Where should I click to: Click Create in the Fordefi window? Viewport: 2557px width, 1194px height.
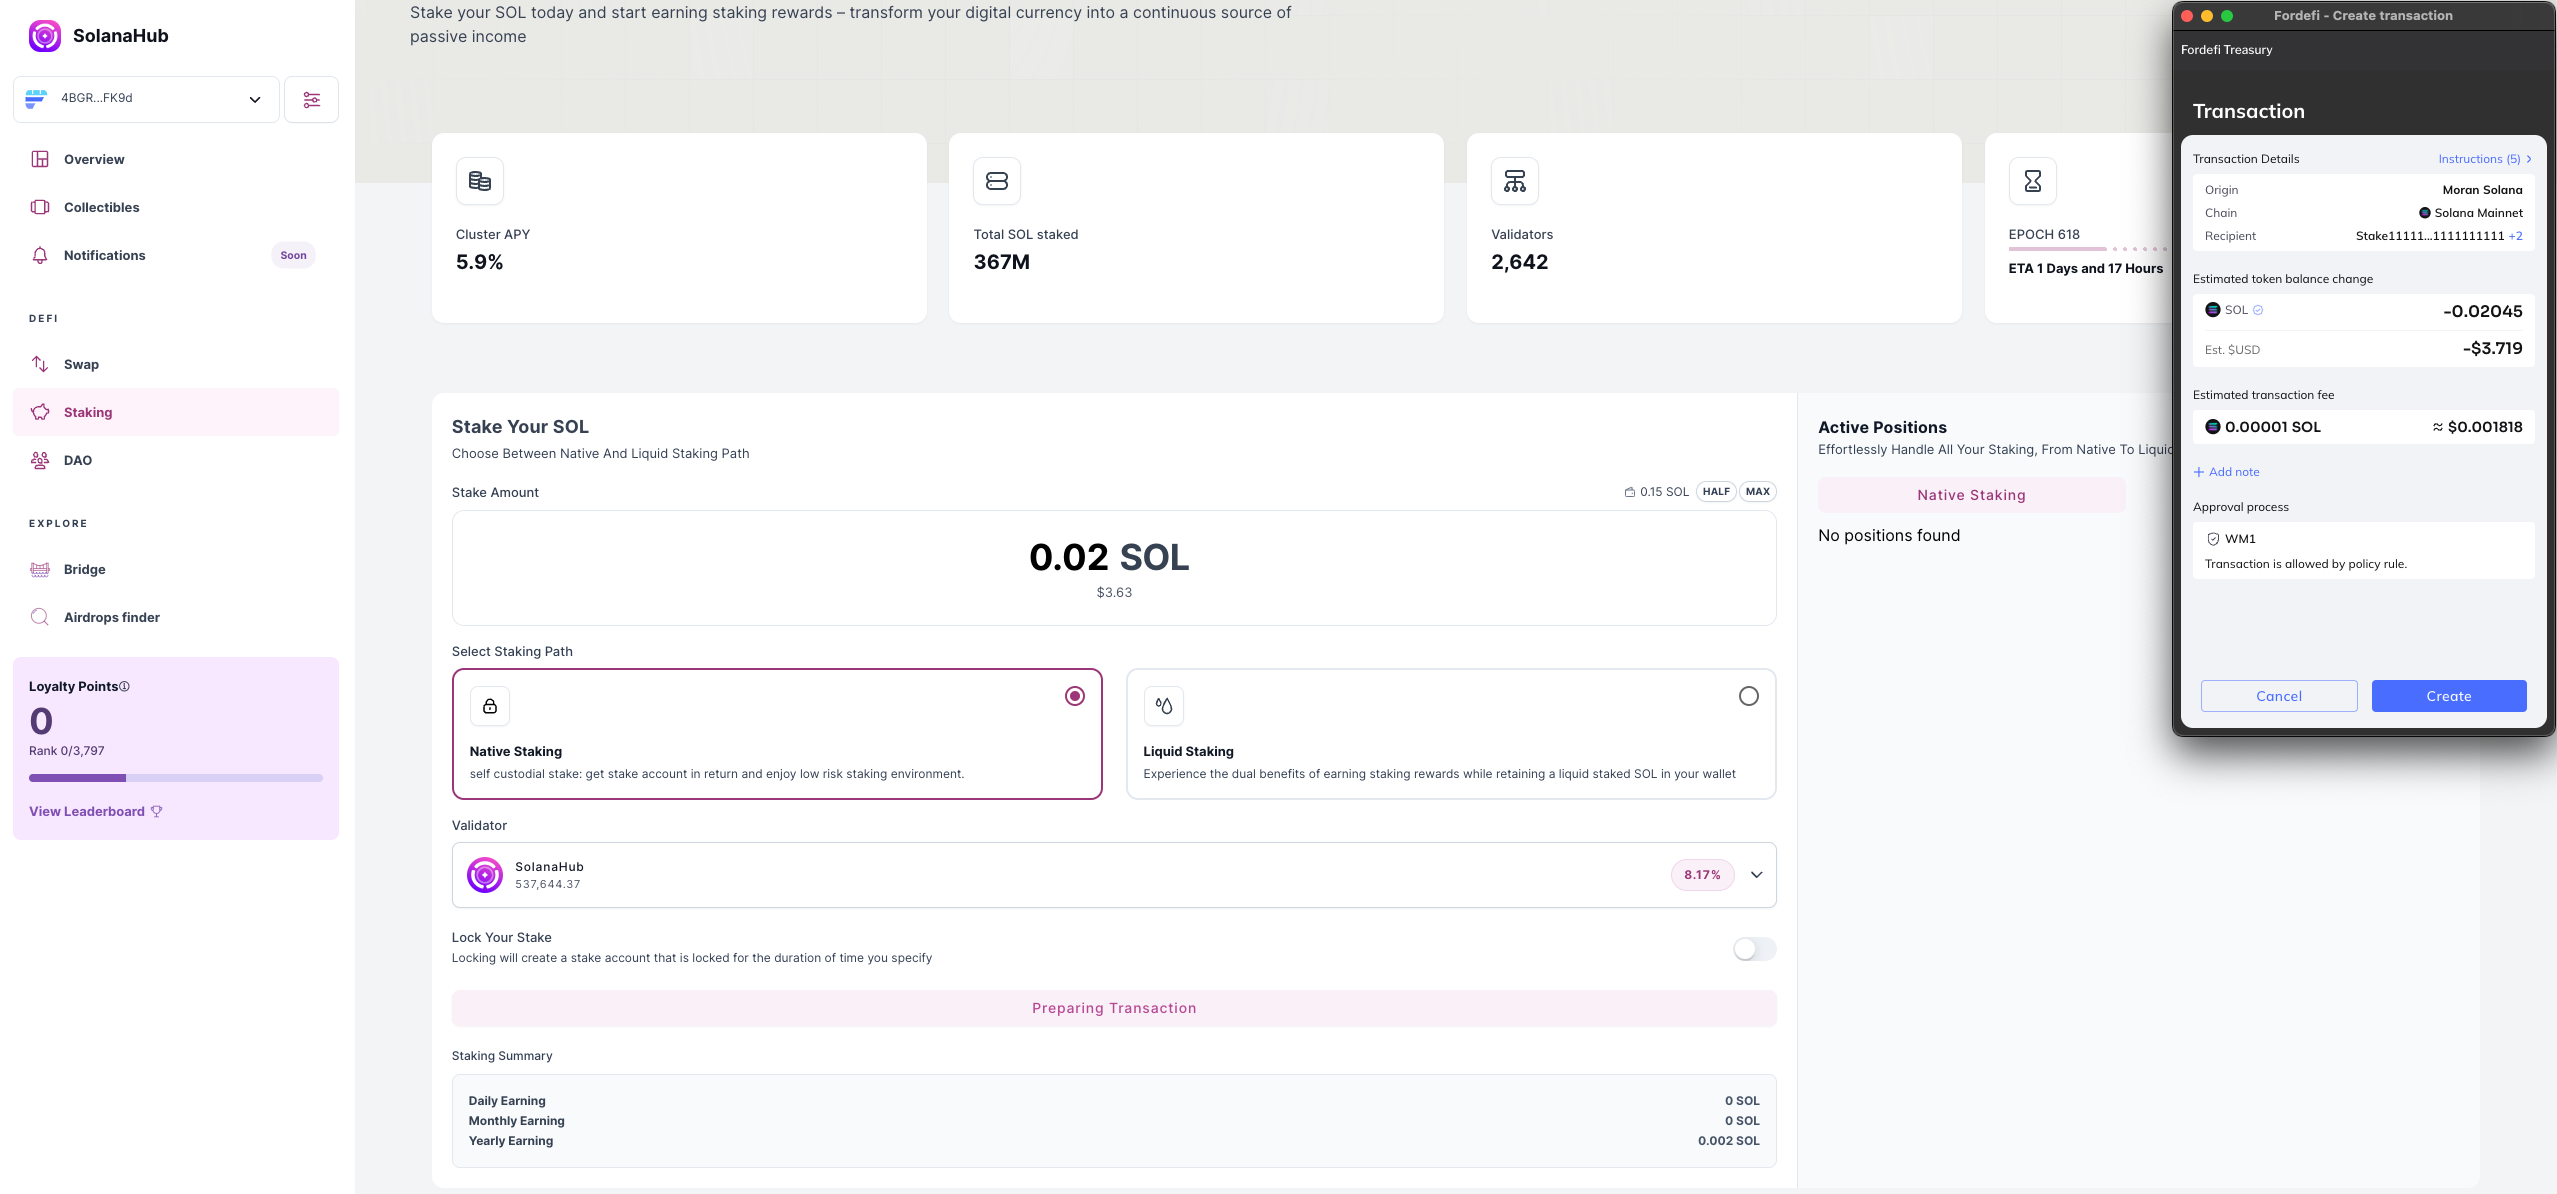(x=2448, y=696)
